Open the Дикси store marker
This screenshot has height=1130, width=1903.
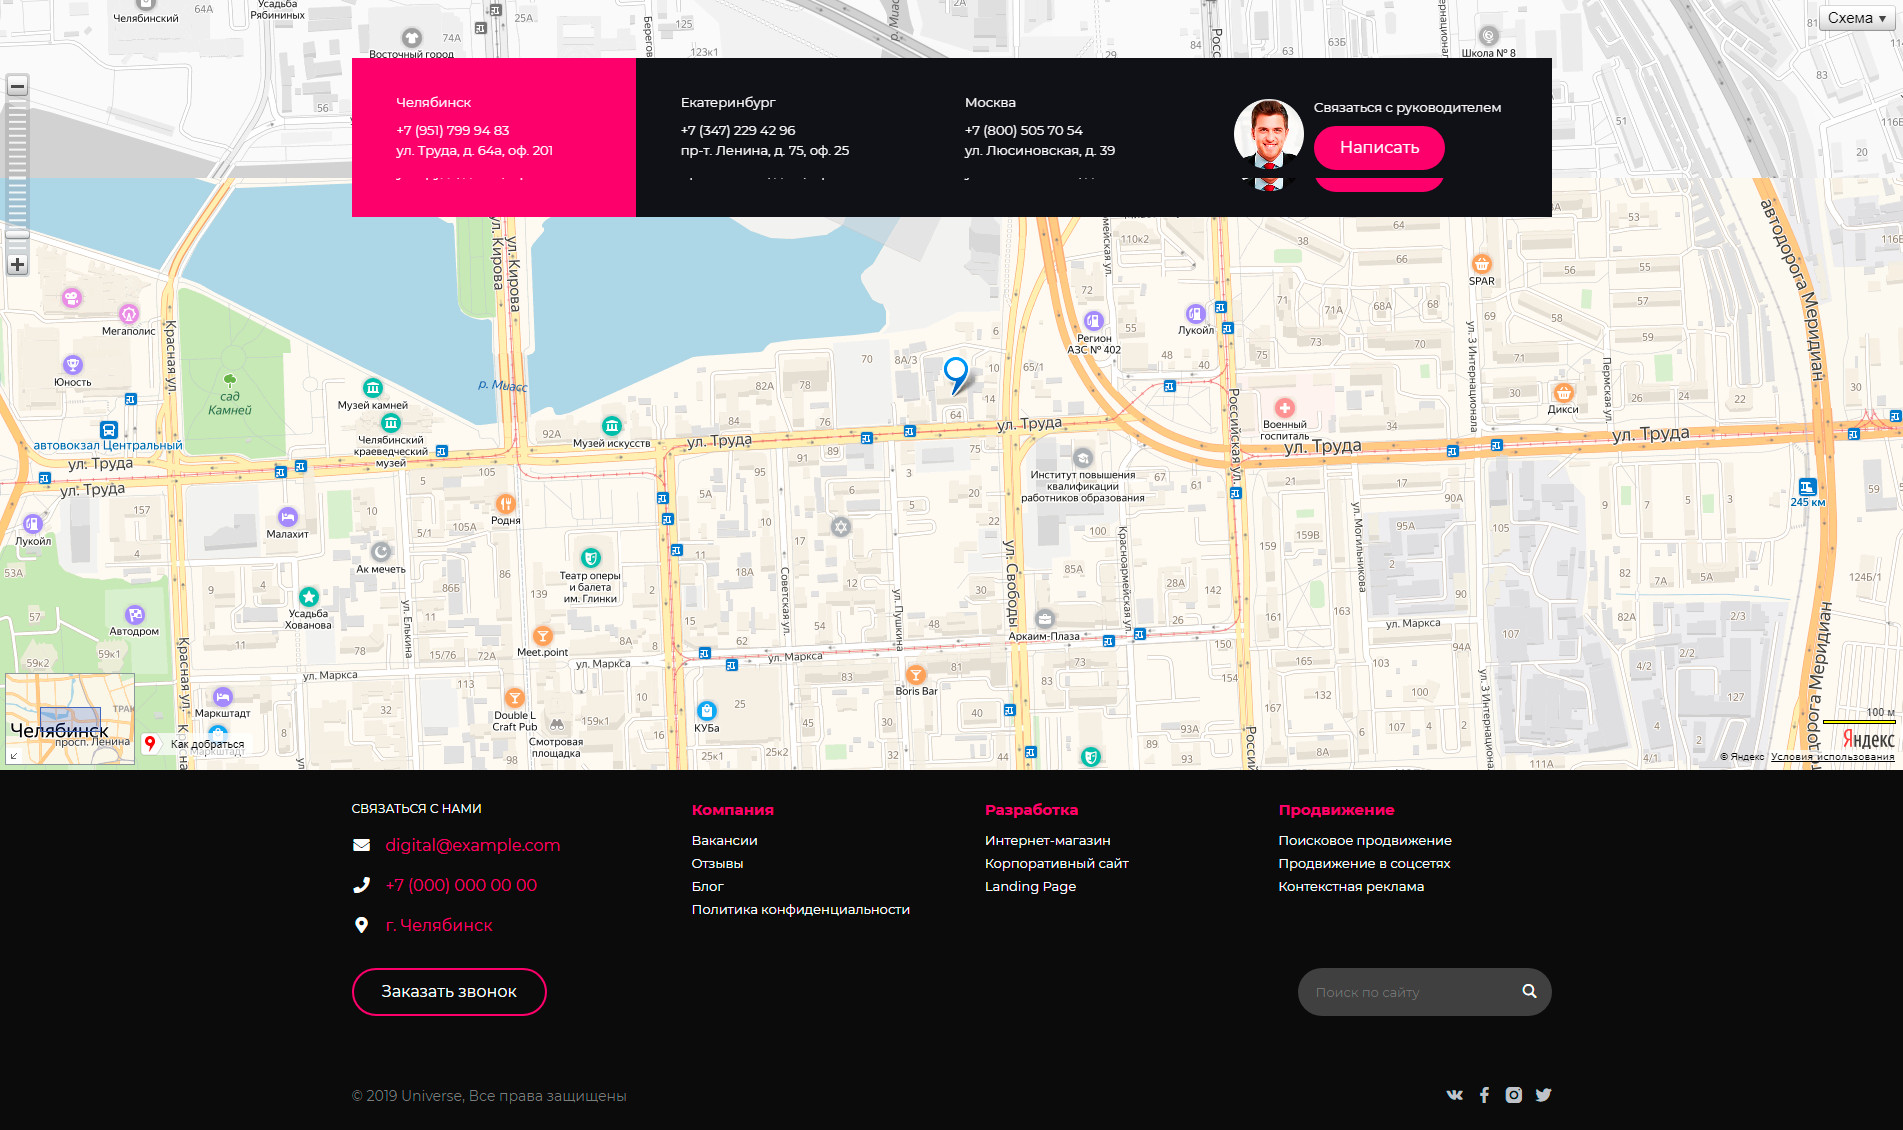click(x=1564, y=393)
